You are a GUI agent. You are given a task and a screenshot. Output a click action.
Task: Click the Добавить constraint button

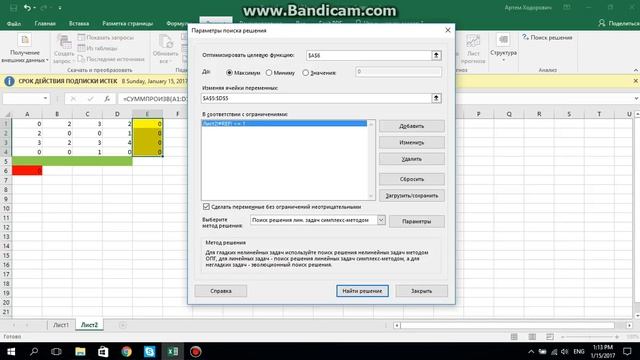(x=411, y=126)
